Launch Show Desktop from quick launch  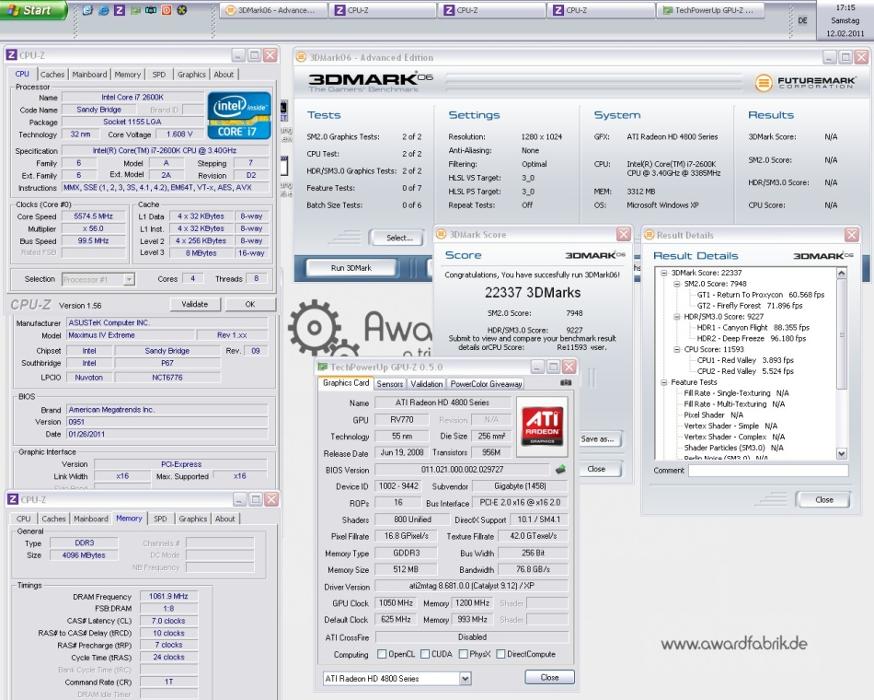point(88,10)
